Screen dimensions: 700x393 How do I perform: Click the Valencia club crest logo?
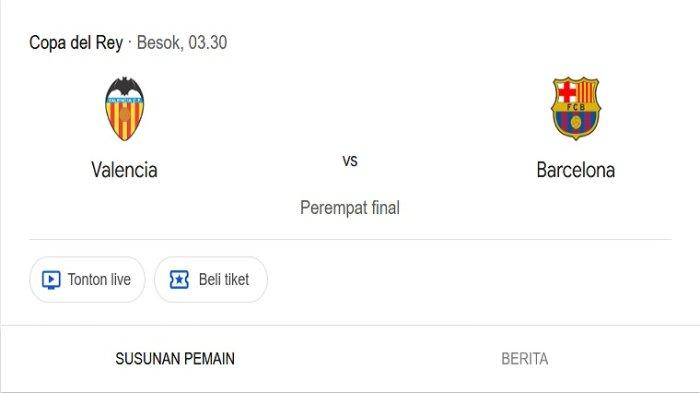pyautogui.click(x=125, y=109)
